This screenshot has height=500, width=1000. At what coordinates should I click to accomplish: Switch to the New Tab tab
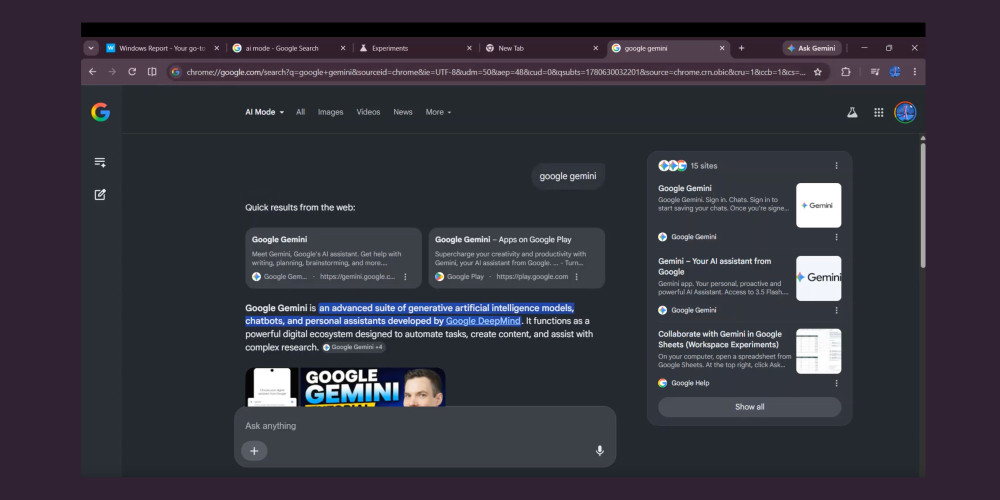click(542, 48)
